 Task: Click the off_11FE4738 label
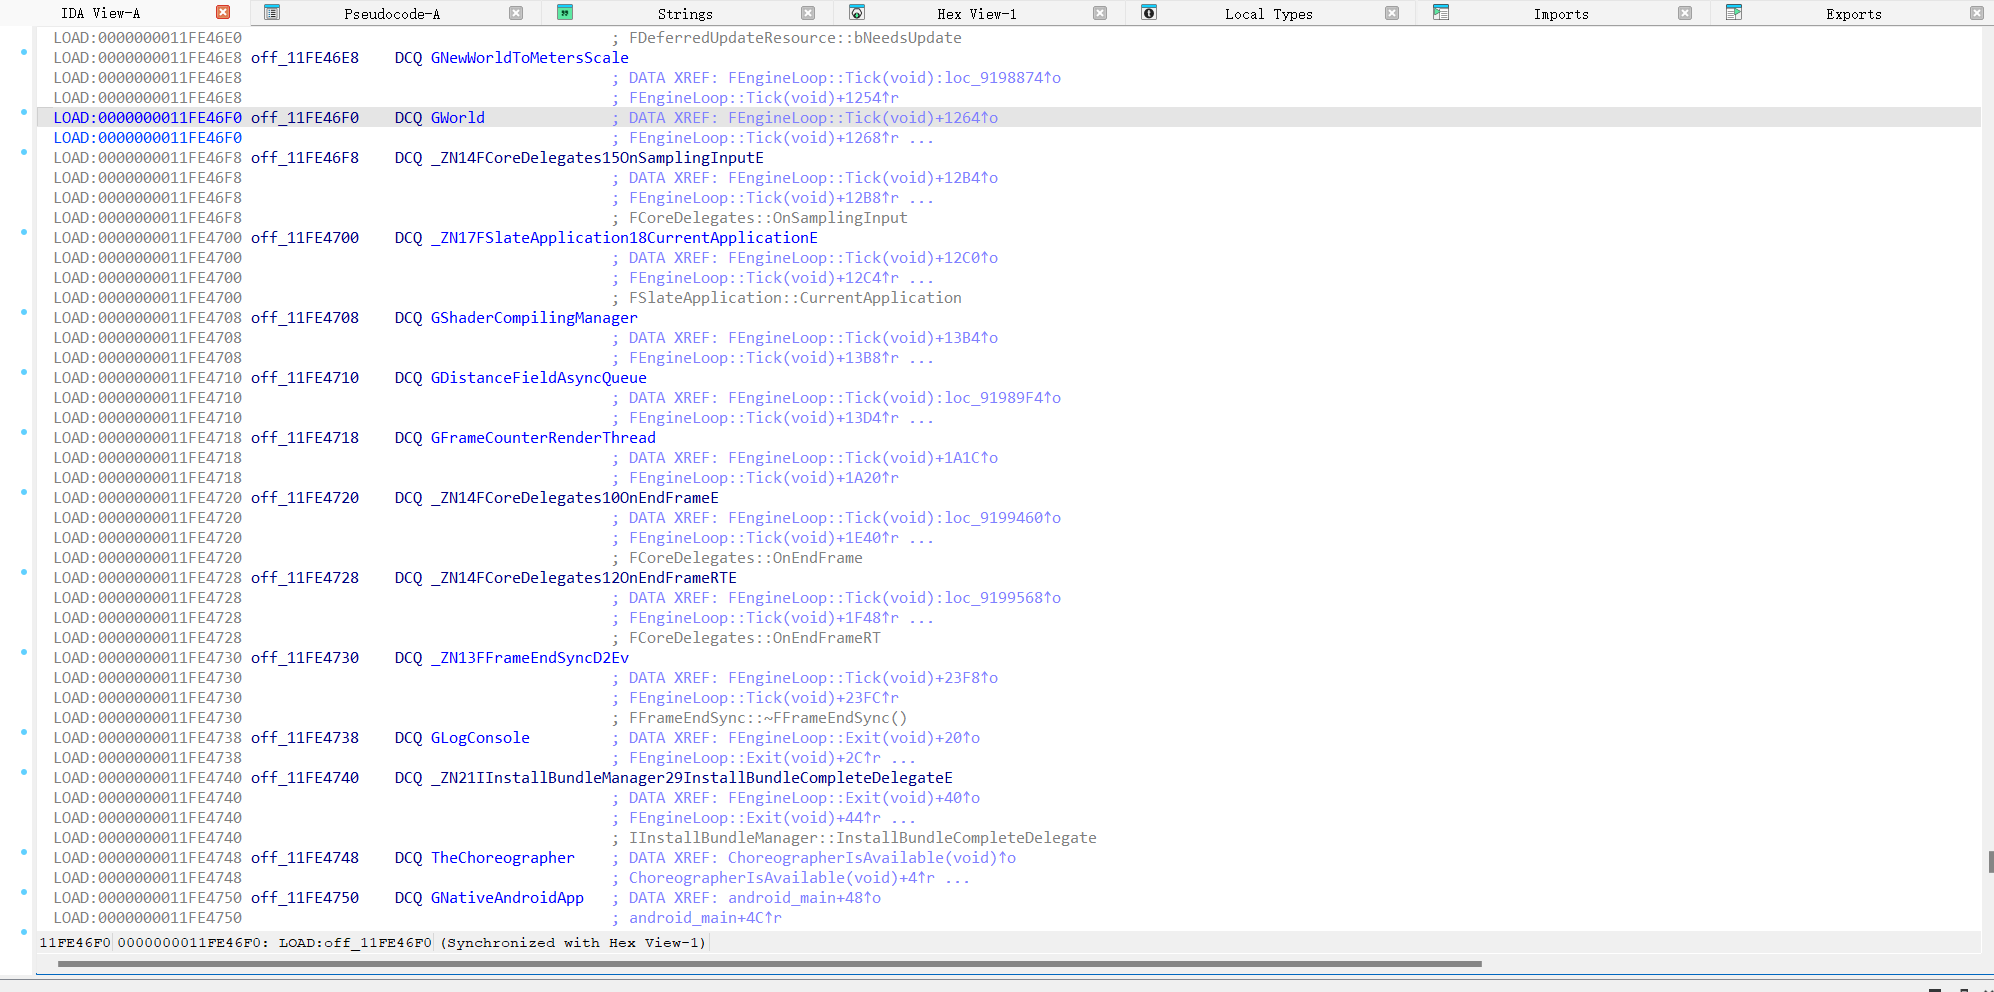pyautogui.click(x=305, y=738)
